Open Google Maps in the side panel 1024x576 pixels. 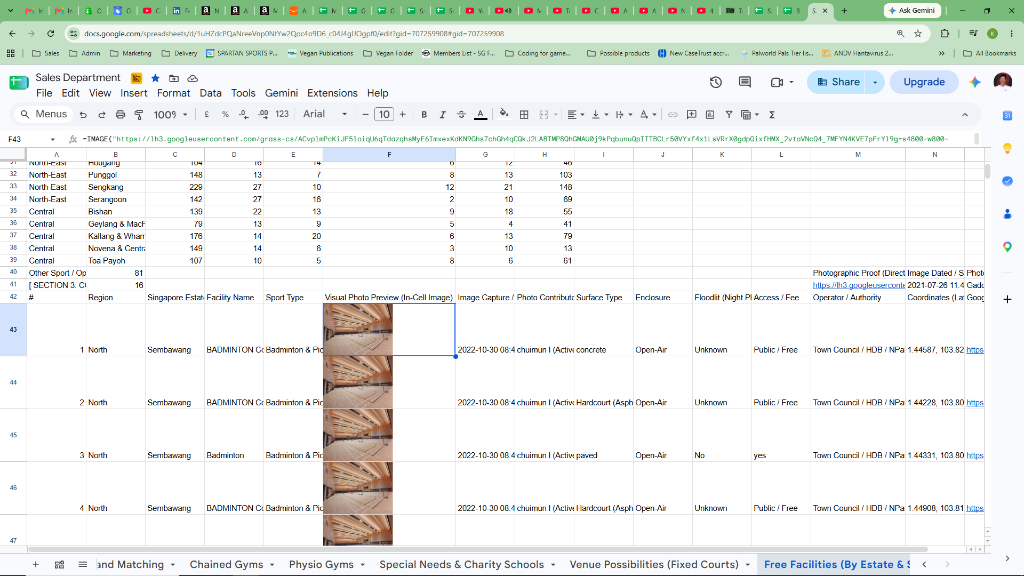pos(1007,247)
